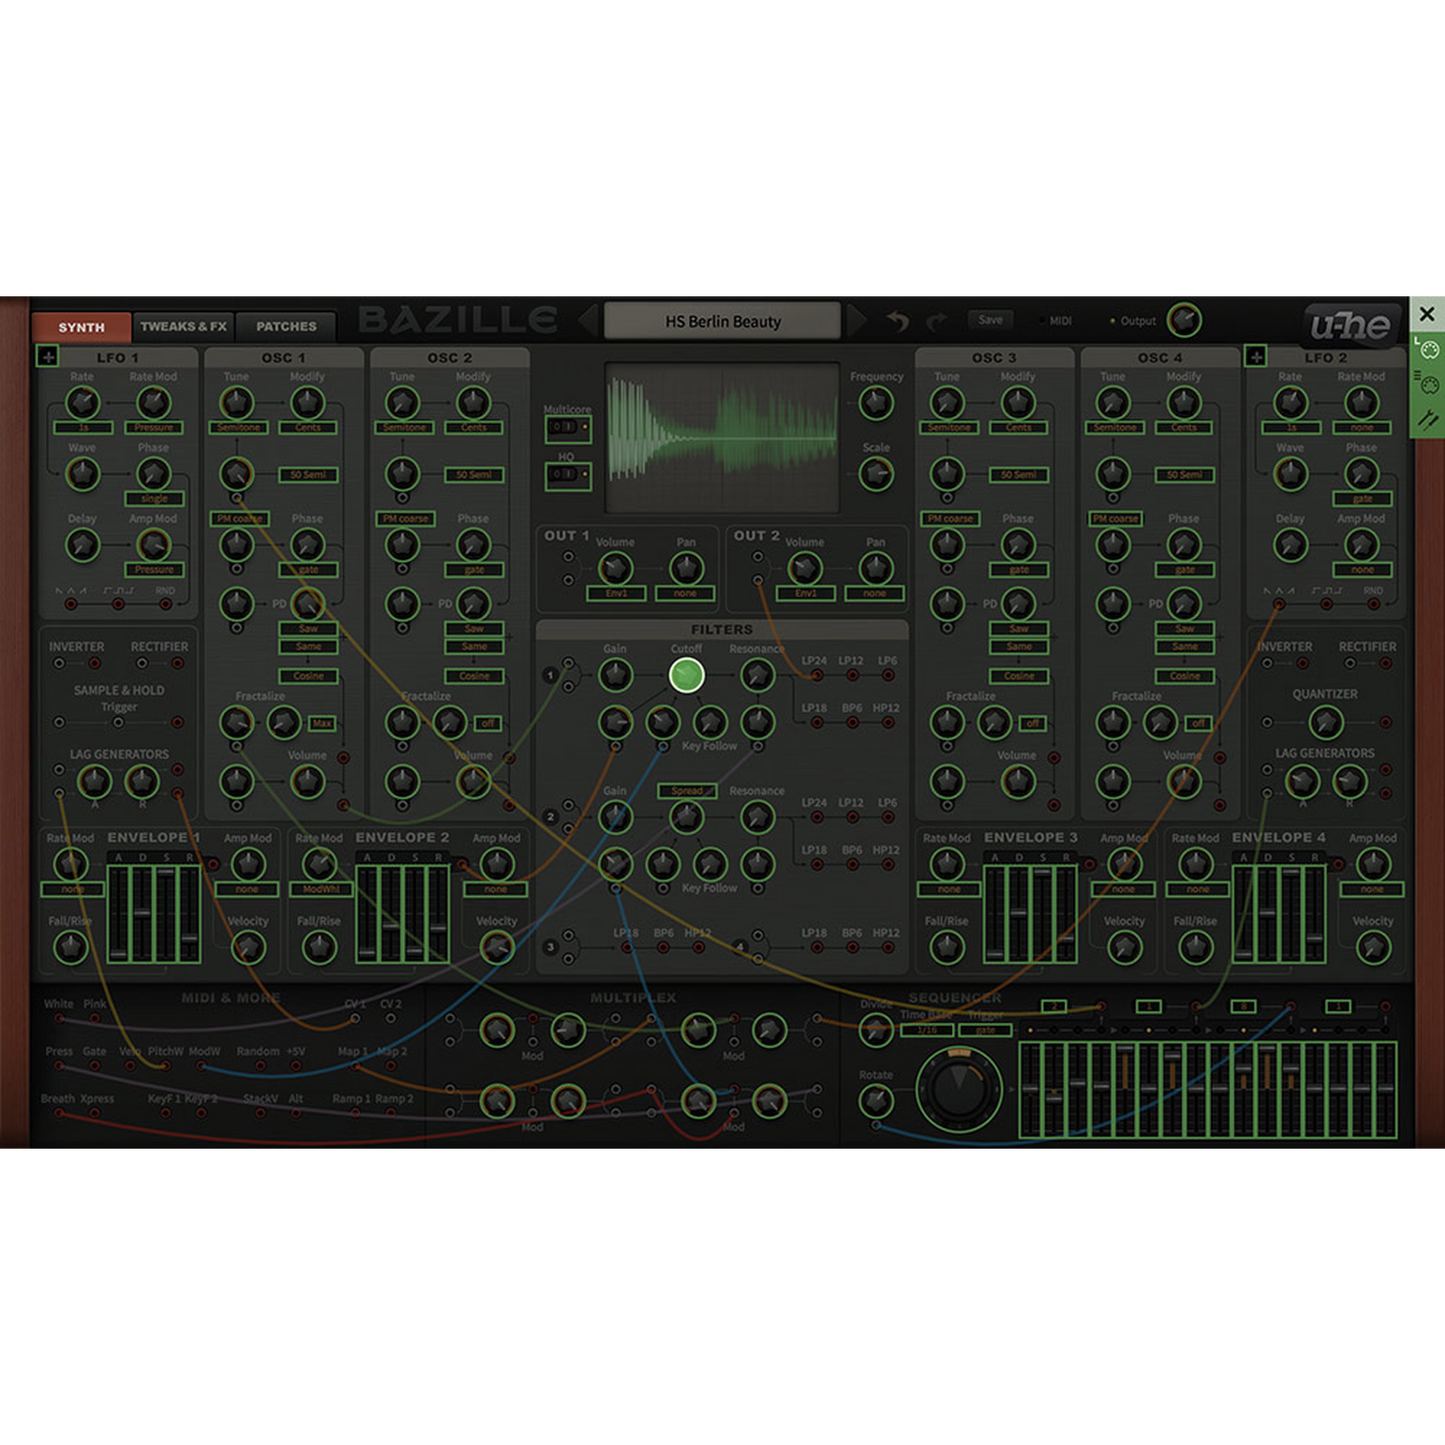Switch to the Tweaks & FX tab

tap(183, 326)
